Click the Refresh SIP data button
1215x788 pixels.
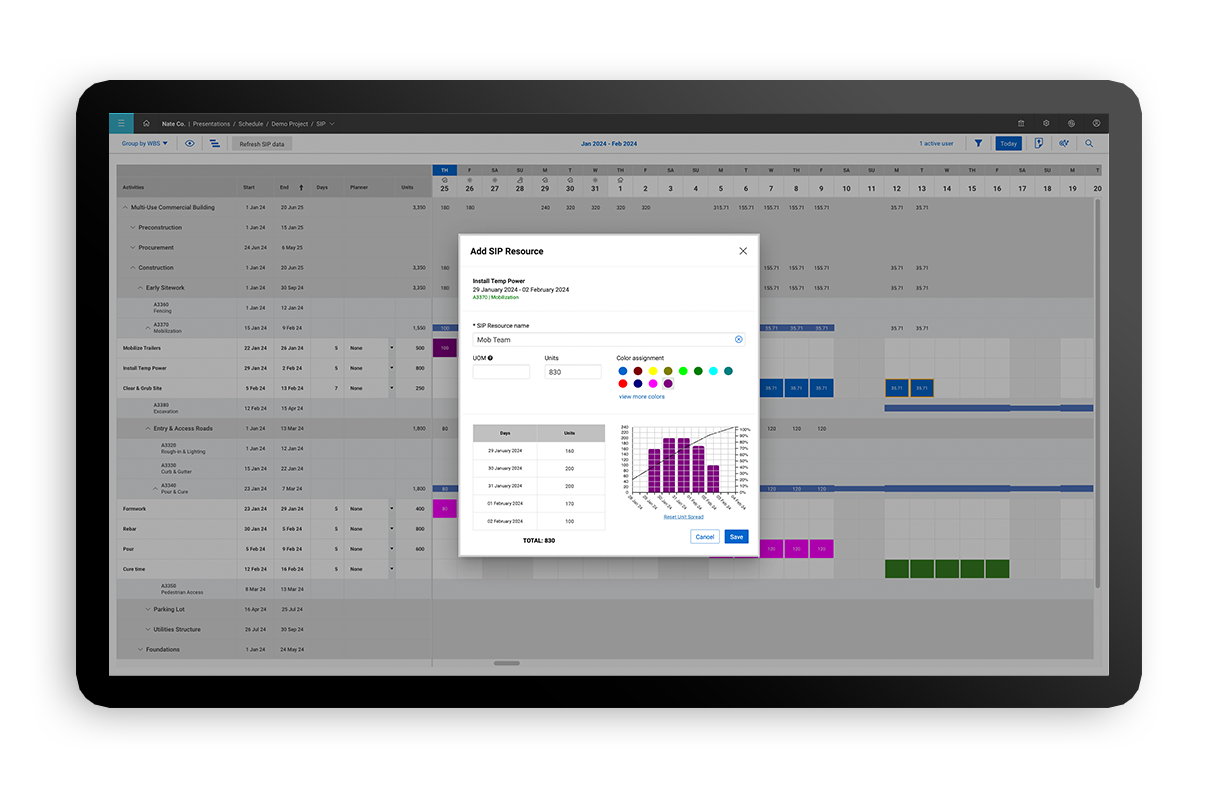point(262,144)
